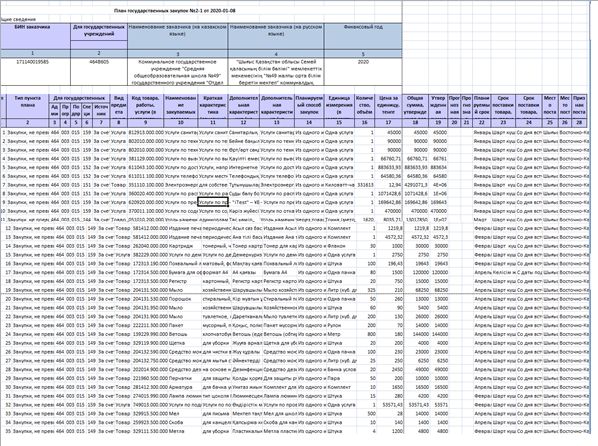Select price cell 12,94

coord(388,185)
